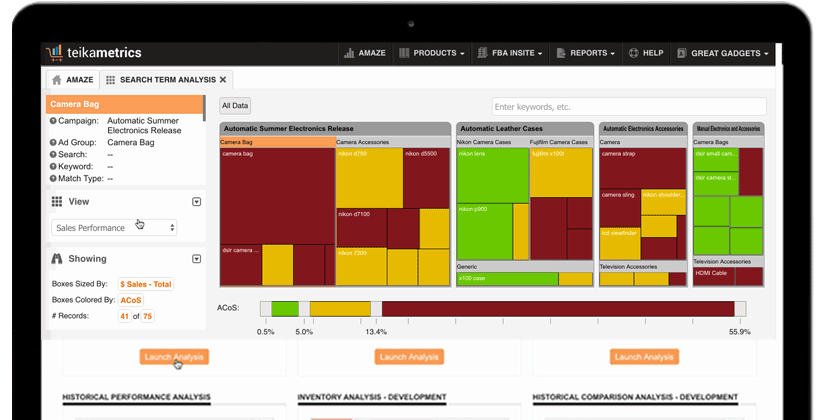Viewport: 818px width, 420px height.
Task: Click the All Data button
Action: point(236,106)
